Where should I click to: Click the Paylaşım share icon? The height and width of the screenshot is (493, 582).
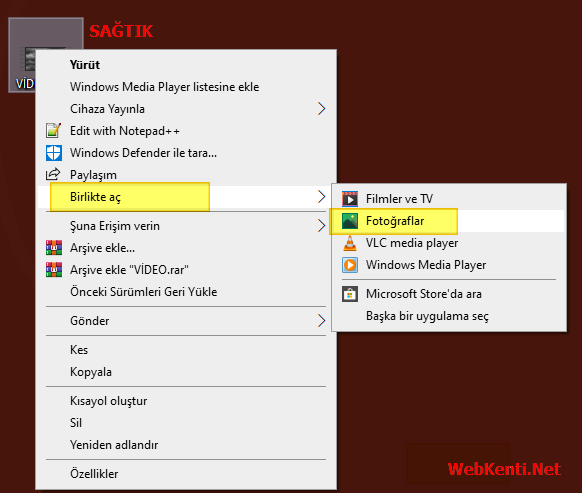pyautogui.click(x=53, y=174)
